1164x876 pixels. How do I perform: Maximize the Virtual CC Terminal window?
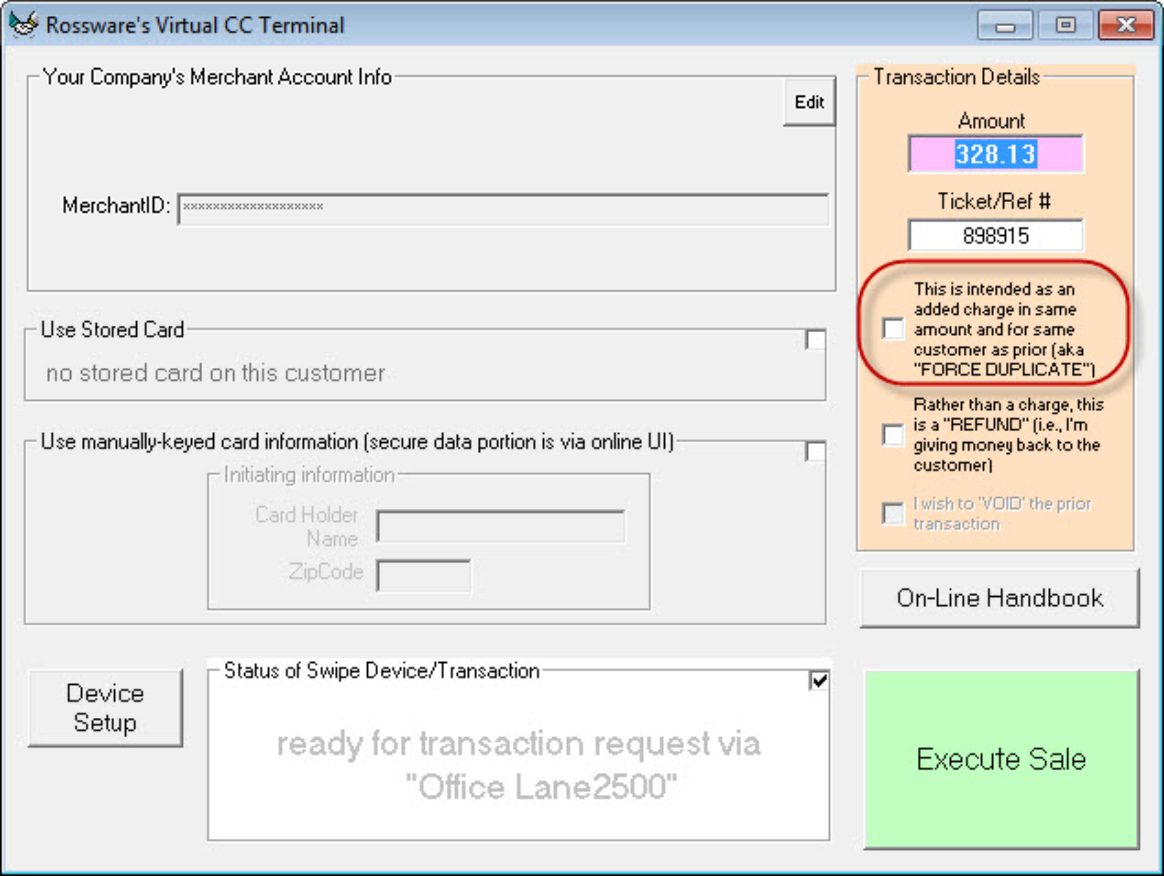tap(1065, 25)
